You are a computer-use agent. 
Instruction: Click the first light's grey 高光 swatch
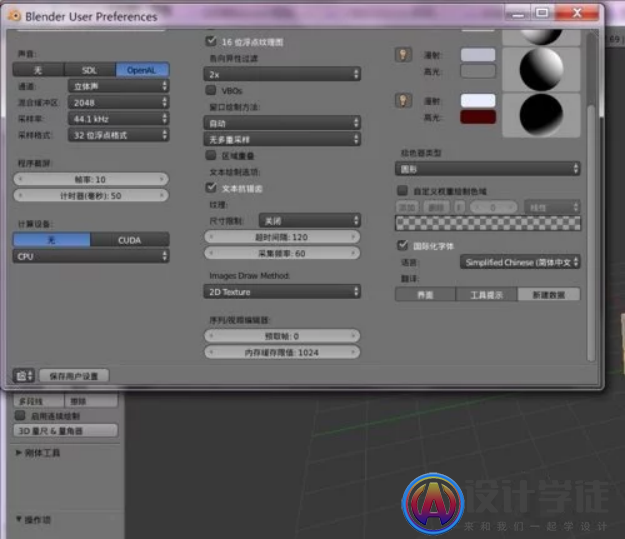click(478, 71)
